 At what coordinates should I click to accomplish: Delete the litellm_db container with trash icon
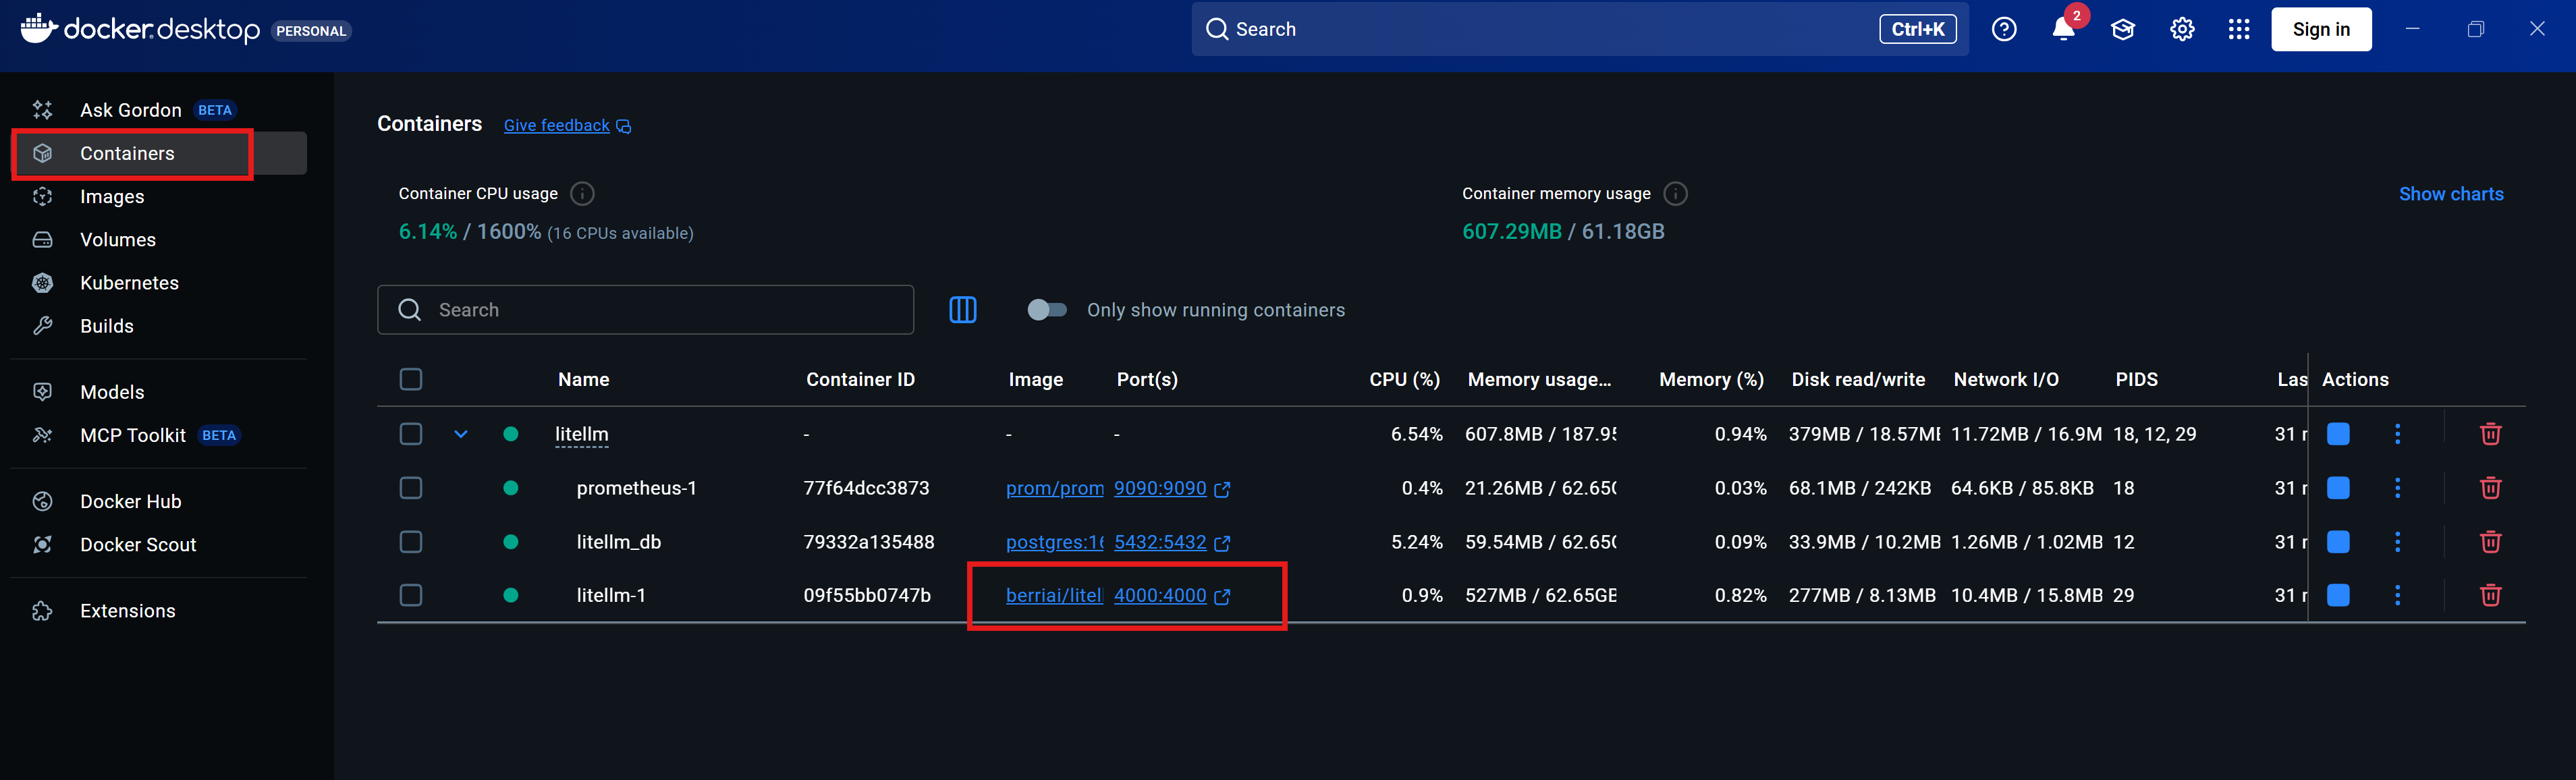(2490, 542)
